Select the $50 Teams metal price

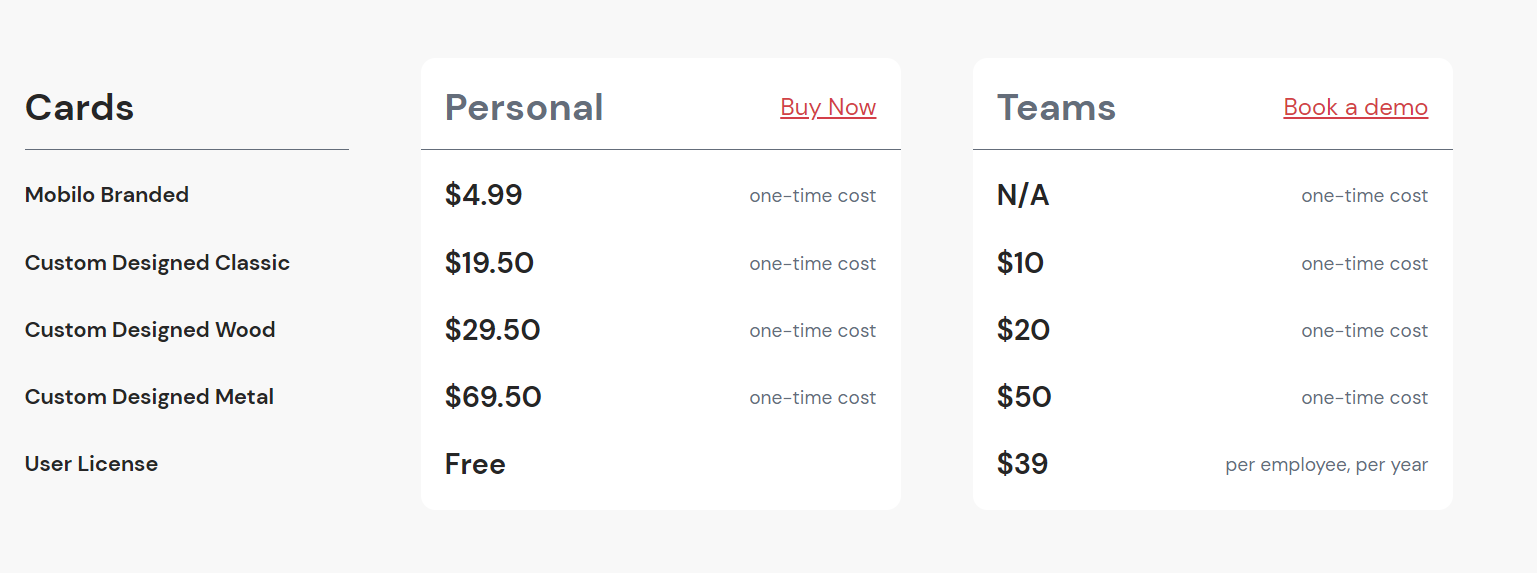[x=1024, y=397]
